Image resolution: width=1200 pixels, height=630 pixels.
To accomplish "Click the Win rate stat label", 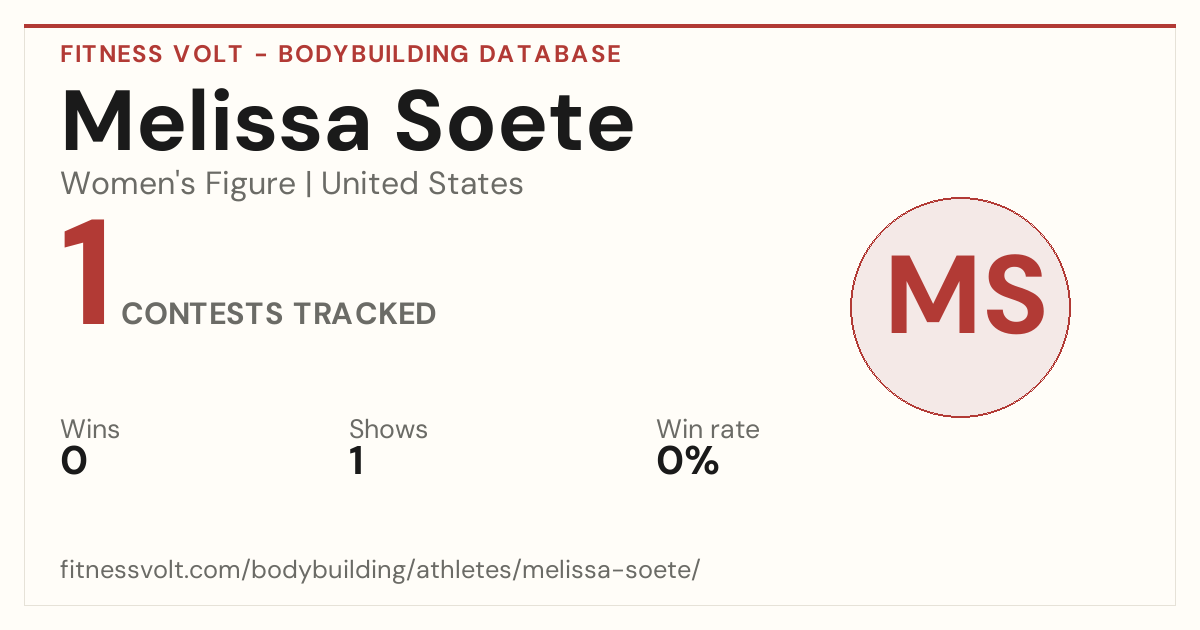I will click(708, 429).
